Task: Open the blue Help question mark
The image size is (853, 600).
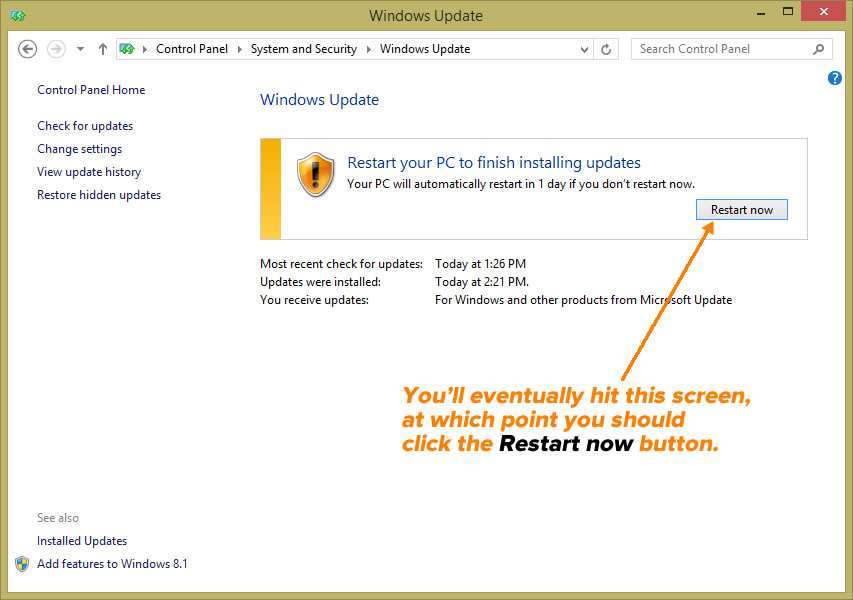Action: pos(835,78)
